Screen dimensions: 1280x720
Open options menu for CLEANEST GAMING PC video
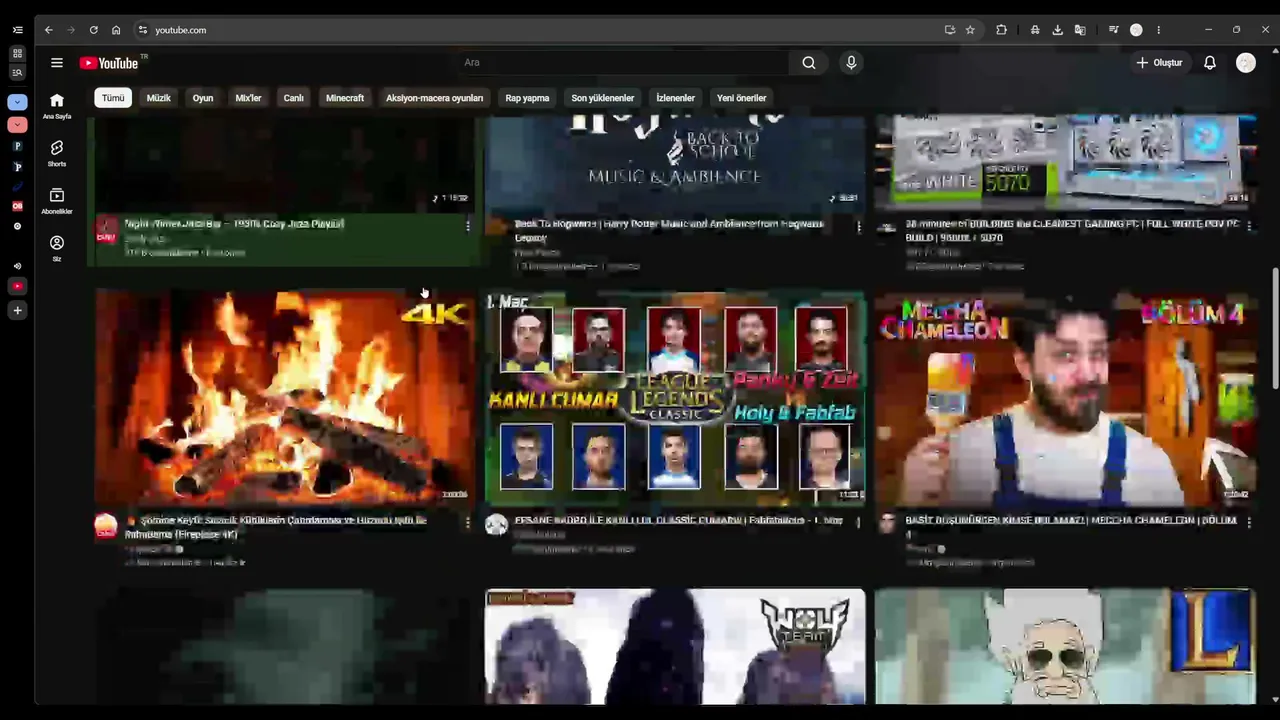click(1248, 226)
